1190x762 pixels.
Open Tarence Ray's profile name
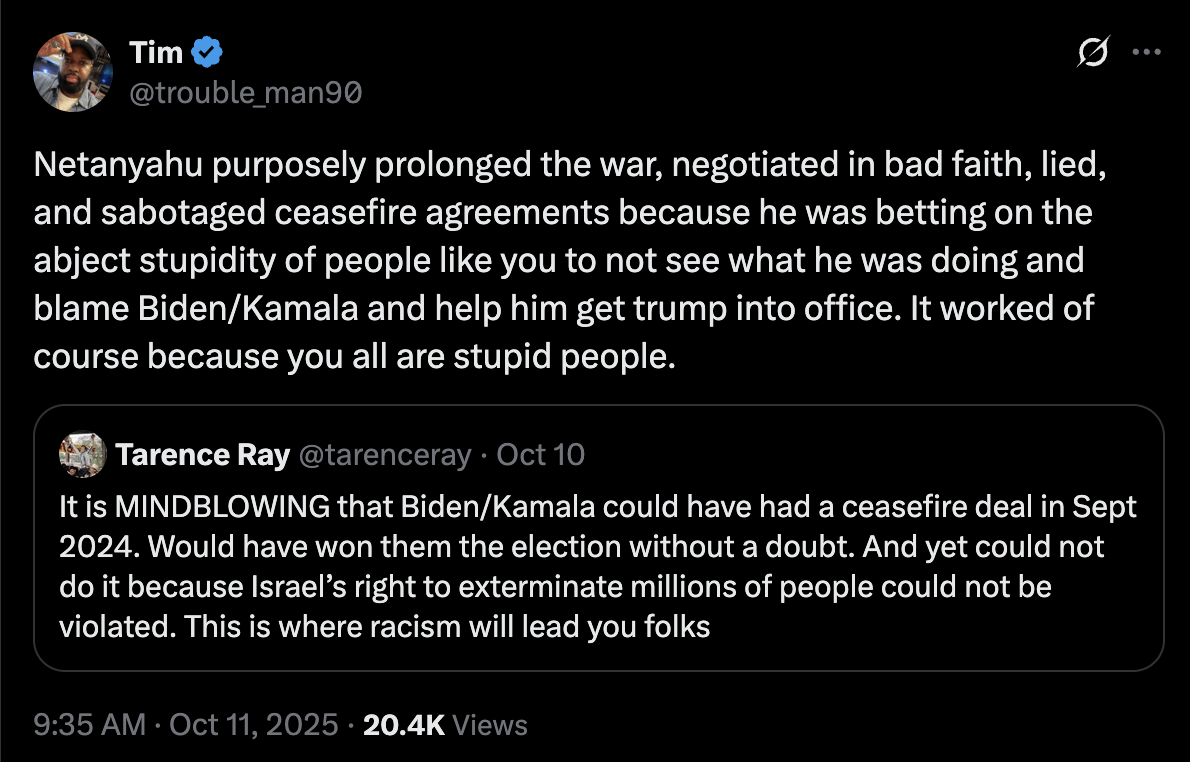click(203, 455)
